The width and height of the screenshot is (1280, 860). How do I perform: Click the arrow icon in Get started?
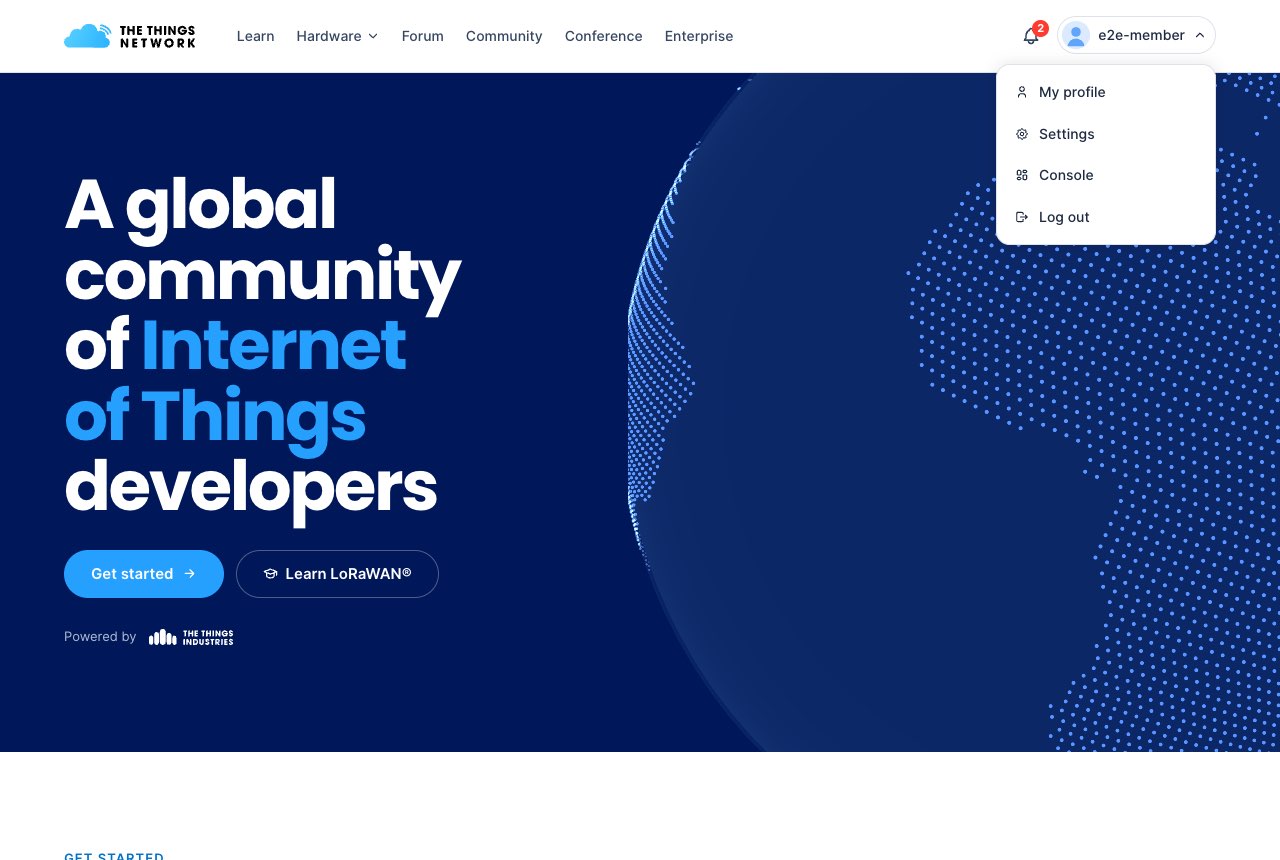pos(190,574)
